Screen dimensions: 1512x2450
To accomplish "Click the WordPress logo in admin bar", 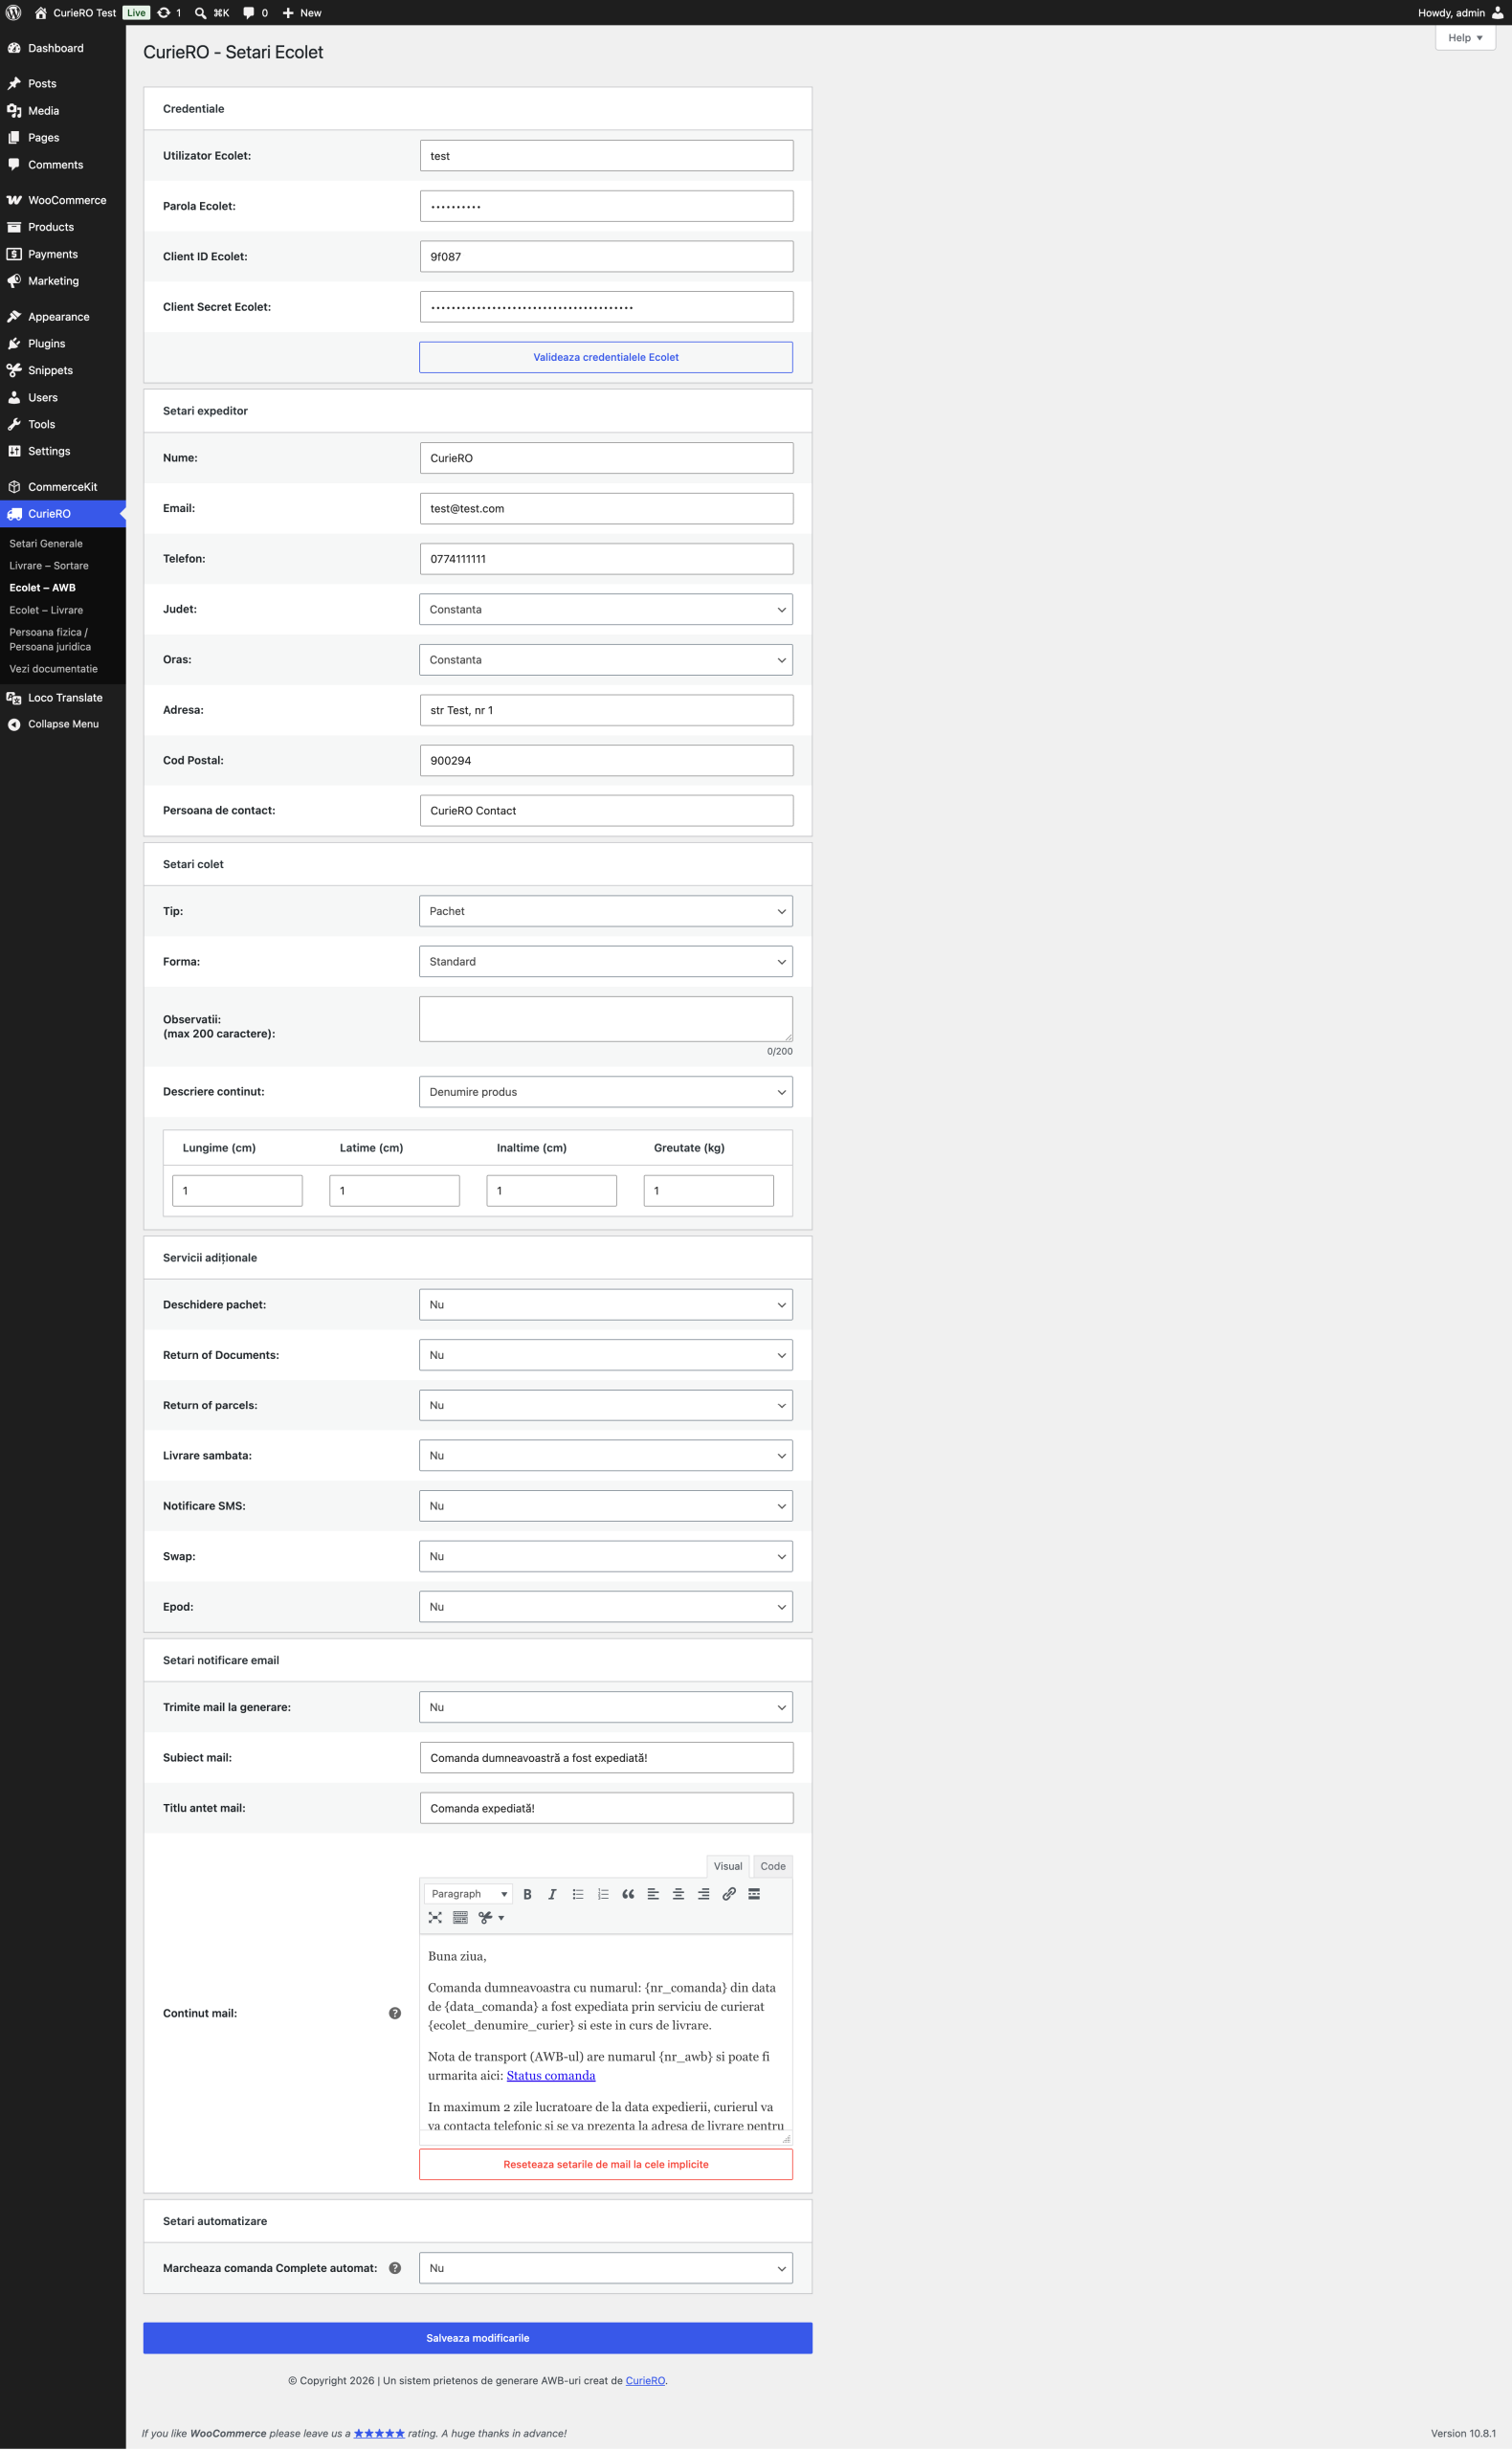I will [x=14, y=13].
